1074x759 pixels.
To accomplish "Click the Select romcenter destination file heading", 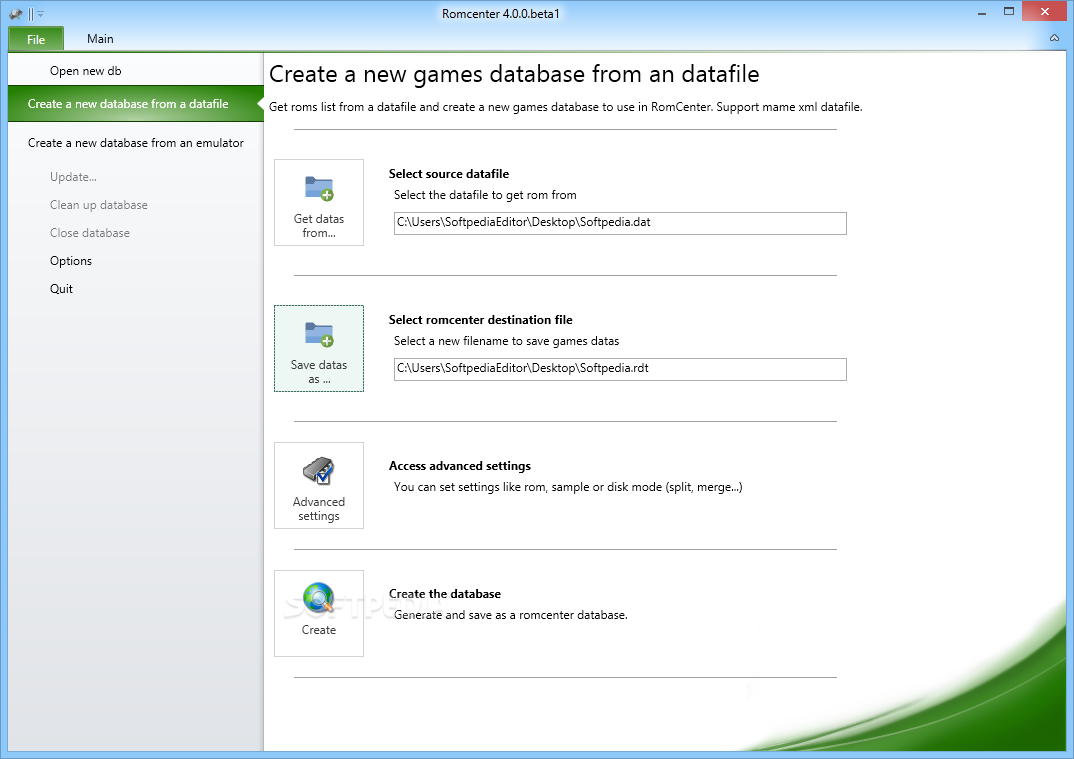I will pyautogui.click(x=480, y=320).
